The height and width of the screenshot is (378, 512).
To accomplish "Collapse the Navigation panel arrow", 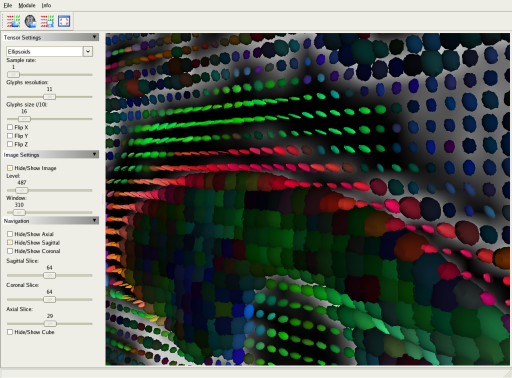I will point(95,220).
